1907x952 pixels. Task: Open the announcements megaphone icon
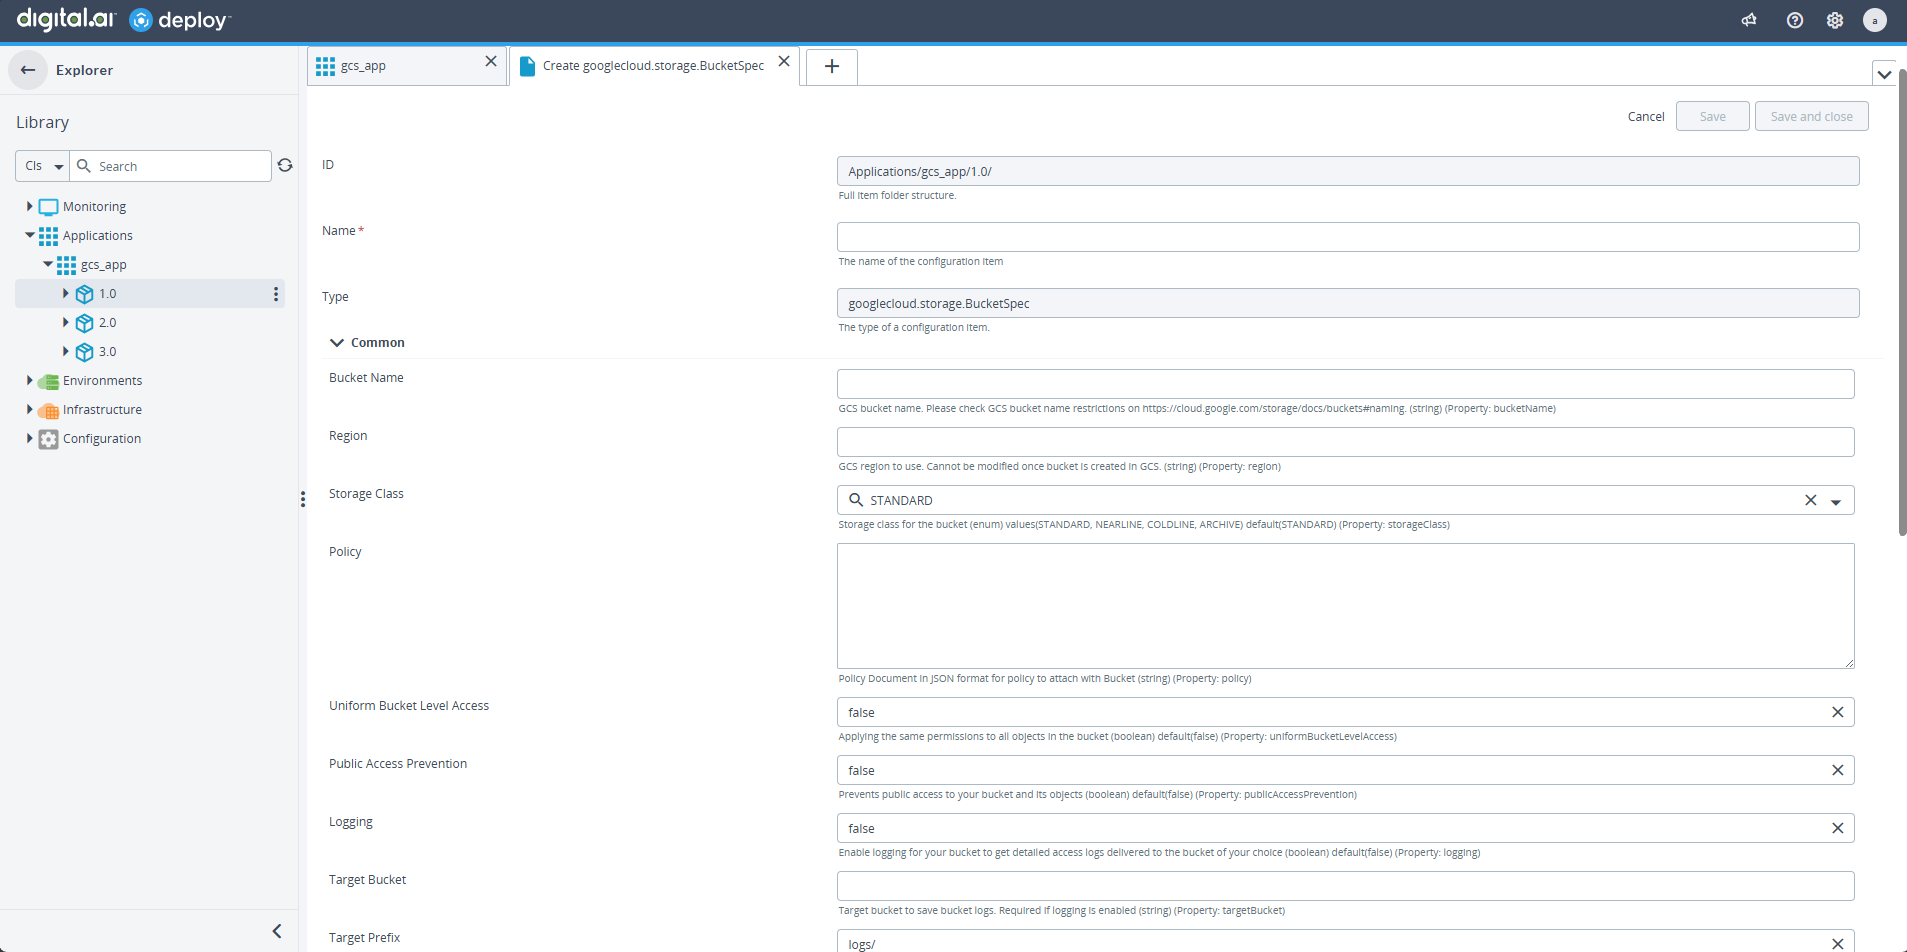pyautogui.click(x=1749, y=20)
